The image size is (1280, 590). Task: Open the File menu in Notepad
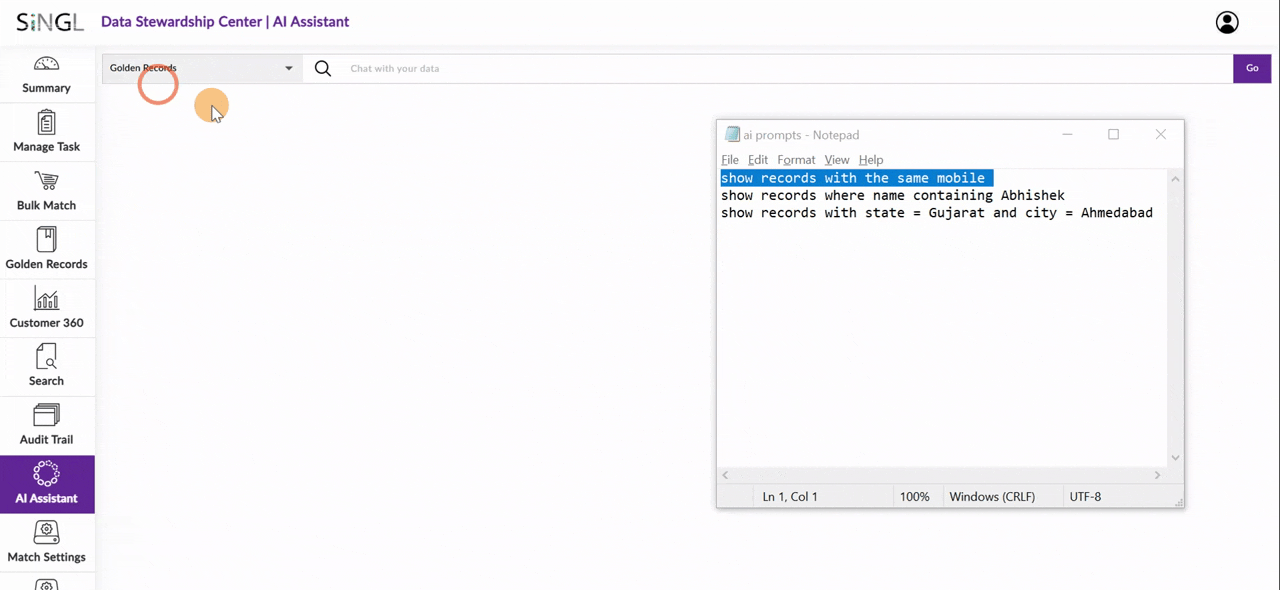tap(730, 159)
